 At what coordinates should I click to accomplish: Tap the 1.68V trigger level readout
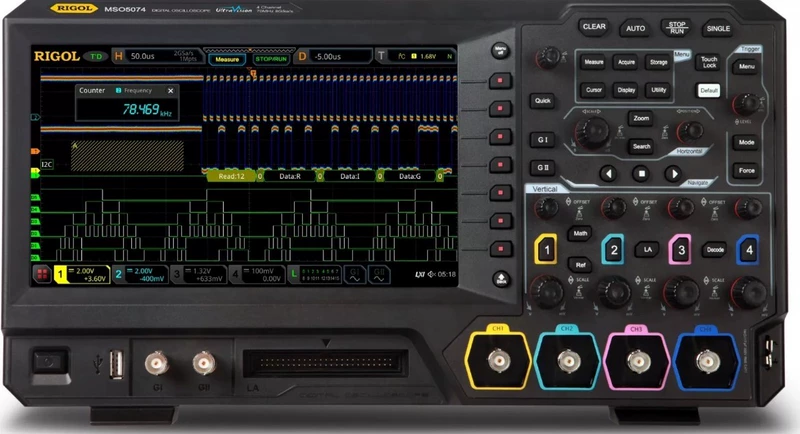(x=428, y=56)
